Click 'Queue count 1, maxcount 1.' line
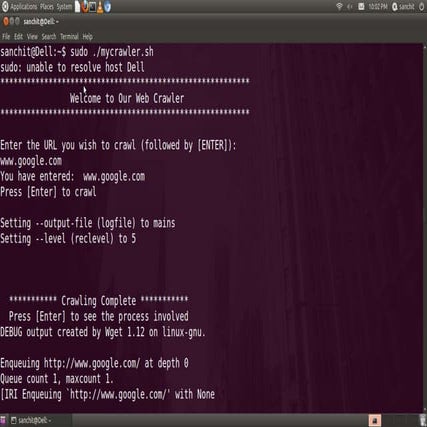The width and height of the screenshot is (427, 427). point(57,379)
